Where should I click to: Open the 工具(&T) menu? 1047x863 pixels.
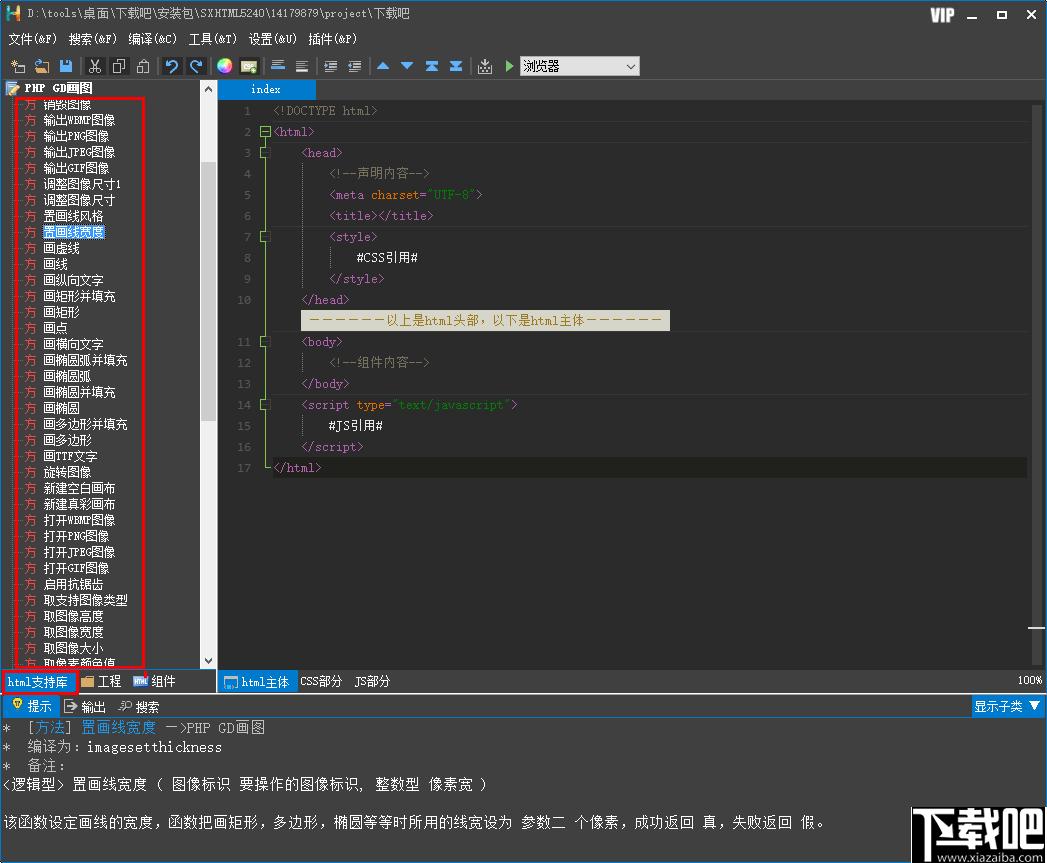pyautogui.click(x=212, y=39)
